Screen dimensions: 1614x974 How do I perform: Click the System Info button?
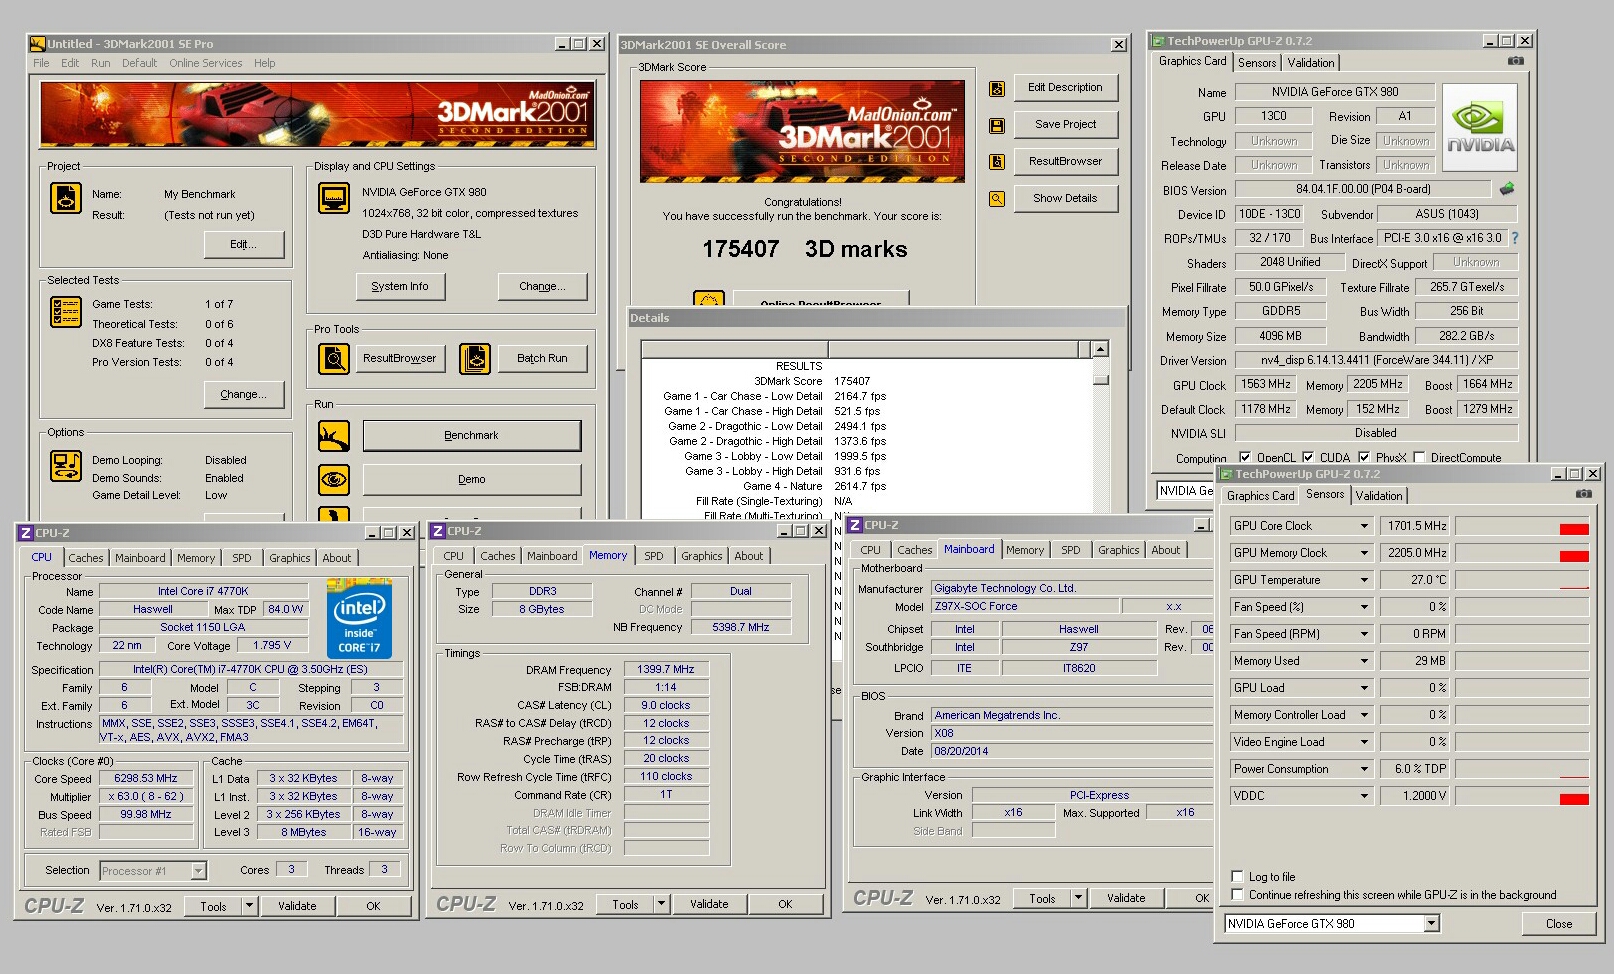click(x=400, y=286)
